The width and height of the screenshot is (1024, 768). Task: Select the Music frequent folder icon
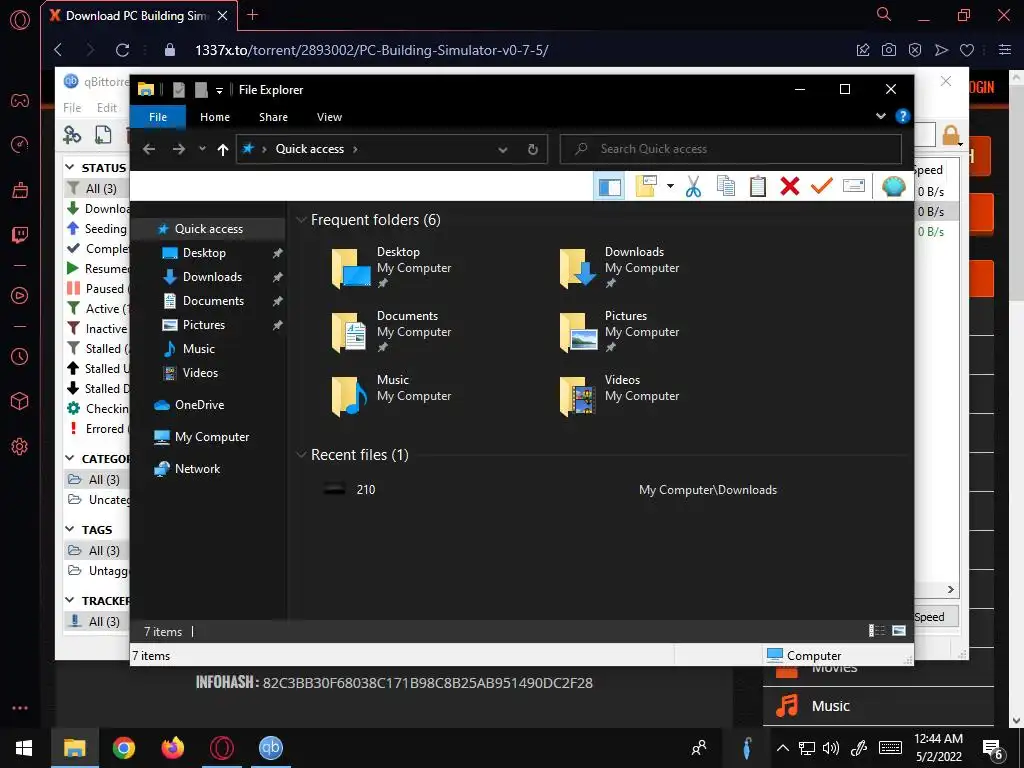349,396
